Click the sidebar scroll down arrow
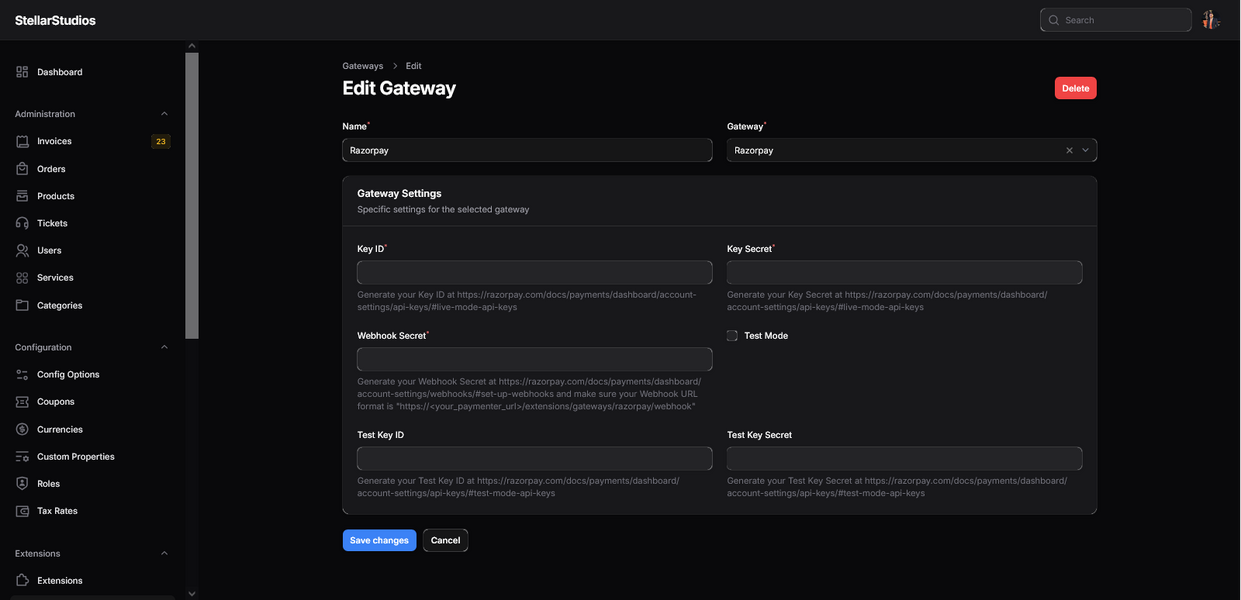The width and height of the screenshot is (1241, 600). (192, 594)
